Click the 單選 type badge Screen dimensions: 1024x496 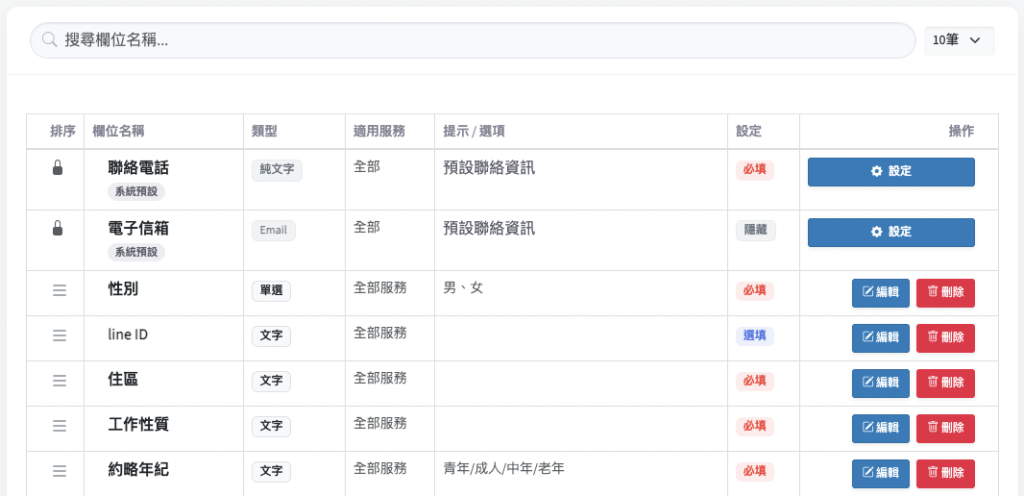(x=271, y=291)
